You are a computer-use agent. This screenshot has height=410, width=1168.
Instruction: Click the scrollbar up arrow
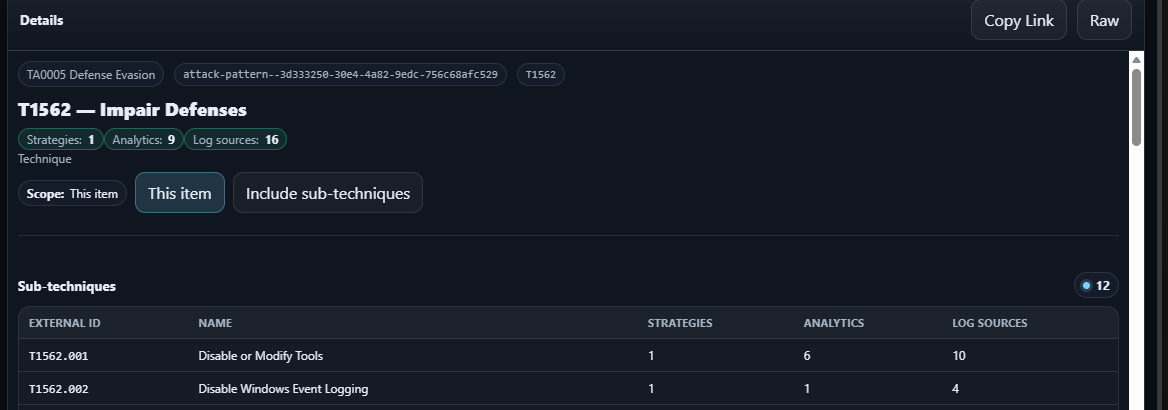(x=1136, y=60)
